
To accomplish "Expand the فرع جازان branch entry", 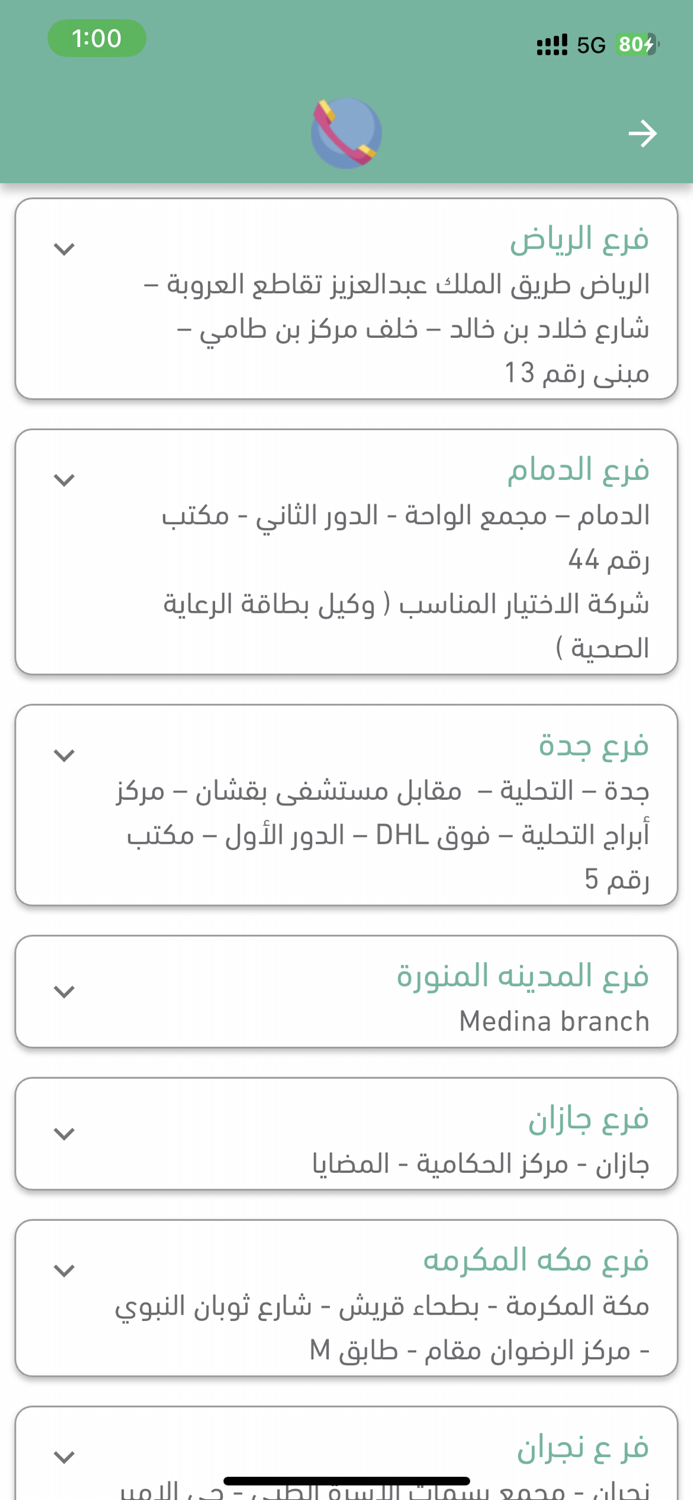I will pos(64,1133).
